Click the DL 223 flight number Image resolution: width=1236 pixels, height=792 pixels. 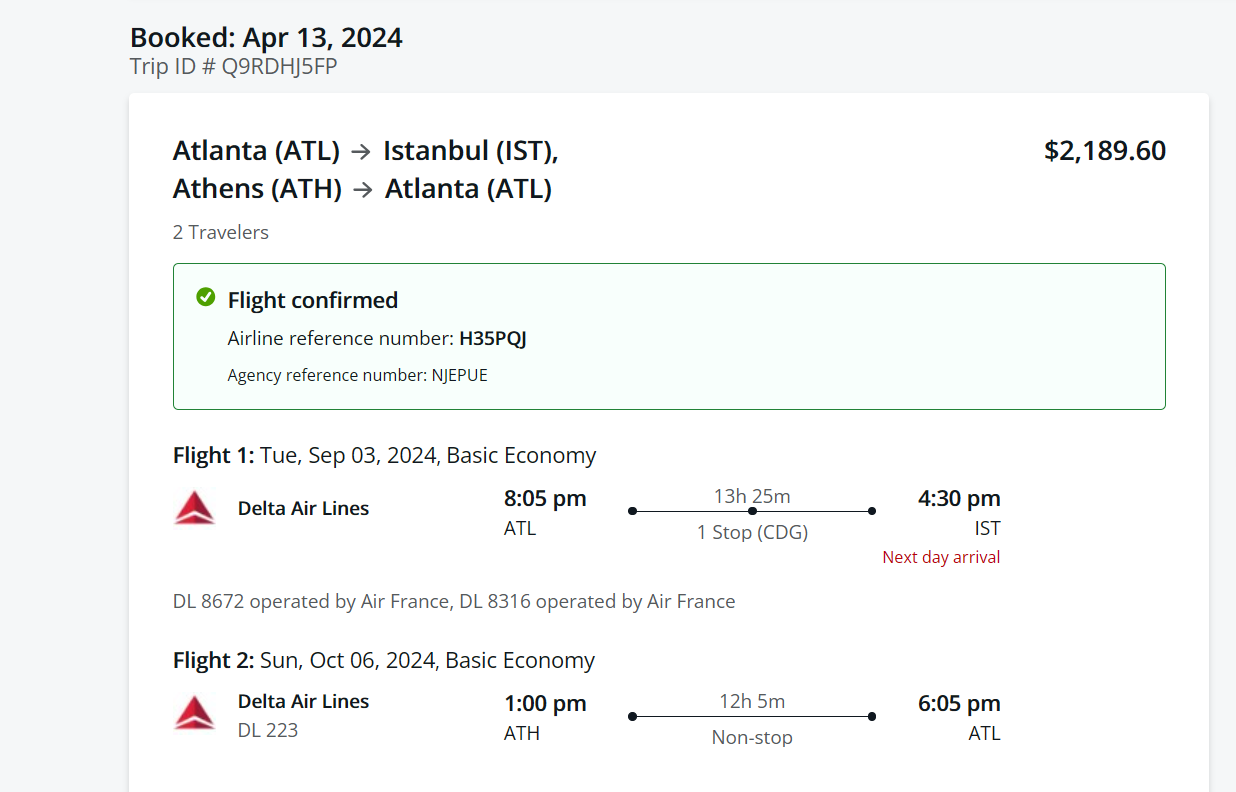tap(268, 730)
